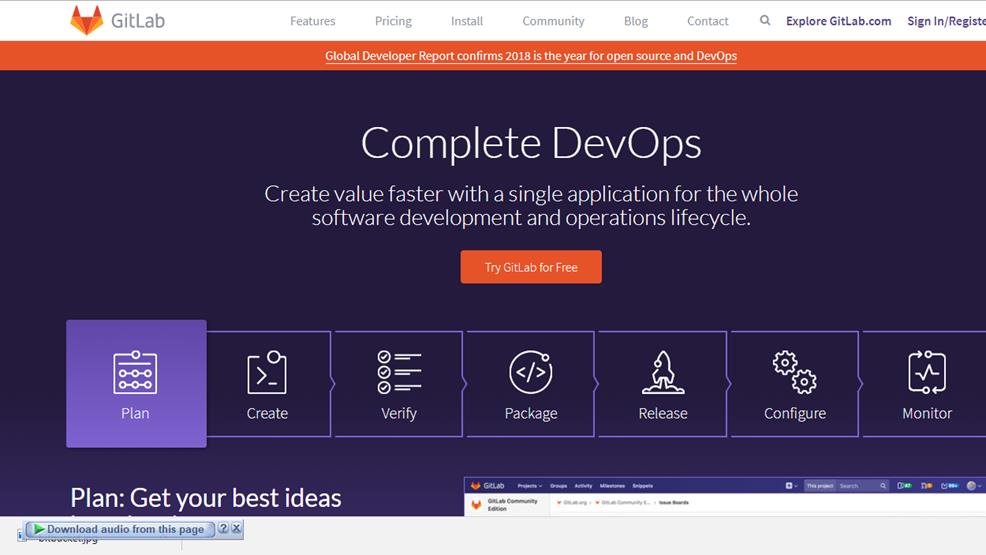Click the small GitLab logo in preview

click(475, 485)
